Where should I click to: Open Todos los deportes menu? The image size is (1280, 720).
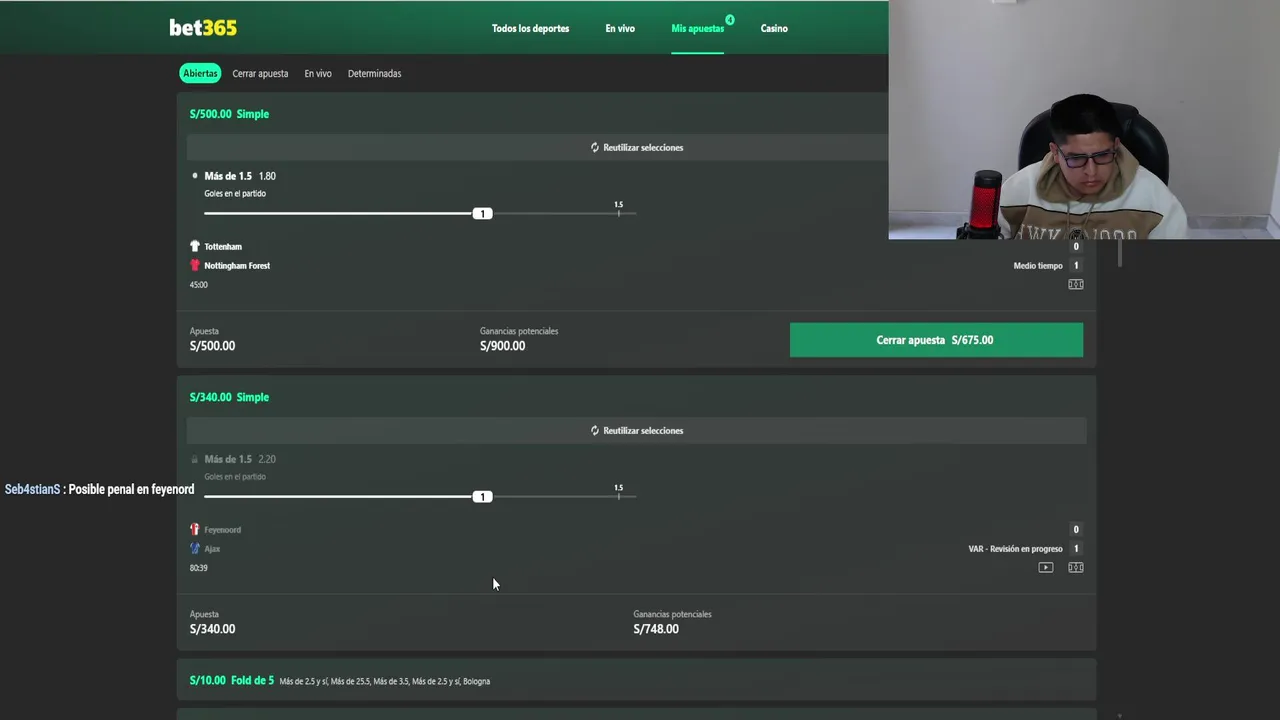(x=530, y=28)
